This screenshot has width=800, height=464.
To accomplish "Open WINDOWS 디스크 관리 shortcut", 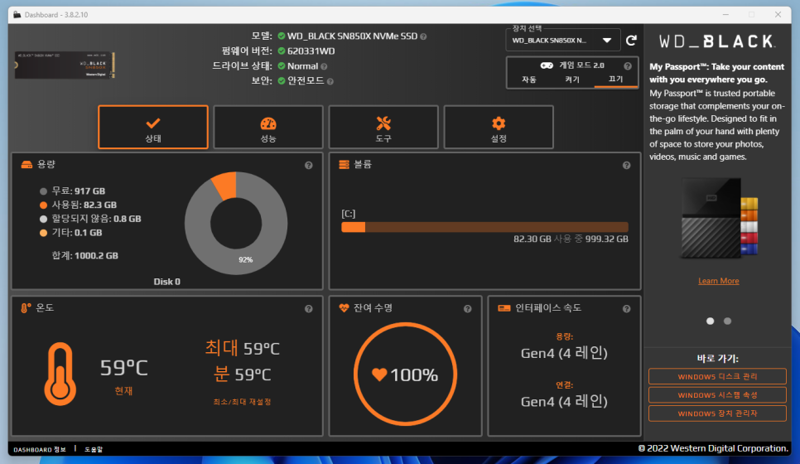I will point(717,377).
